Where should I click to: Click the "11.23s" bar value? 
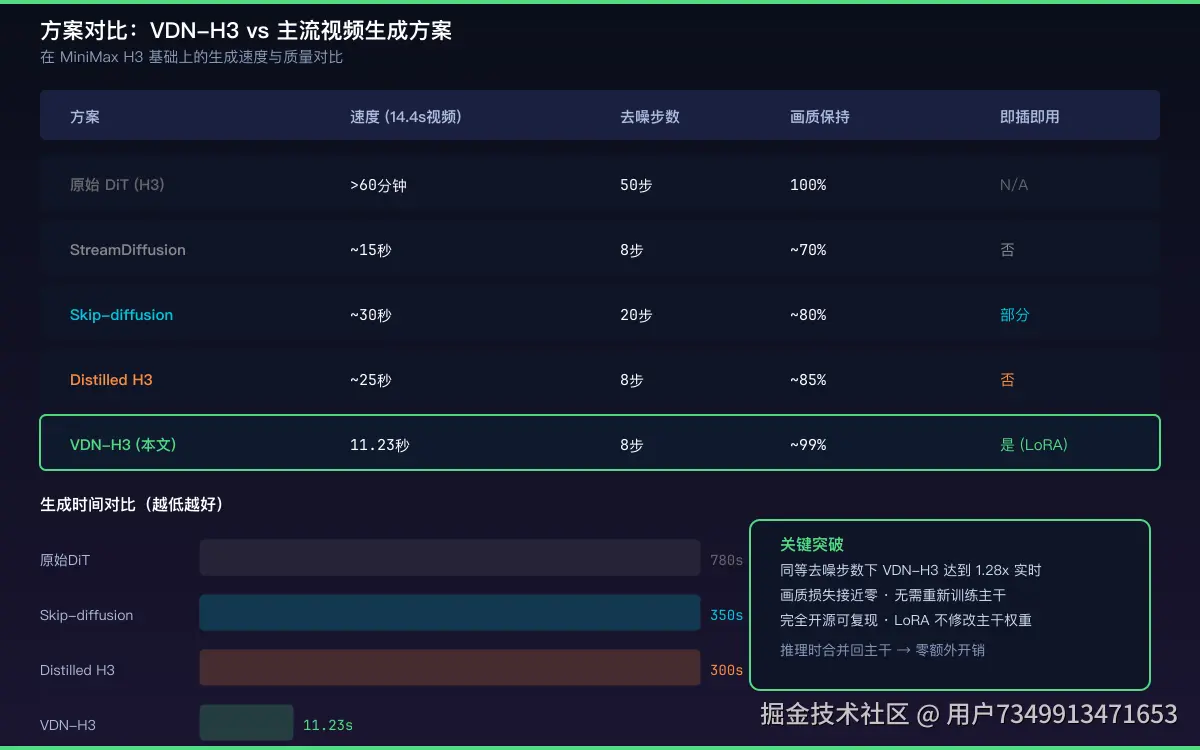point(328,725)
